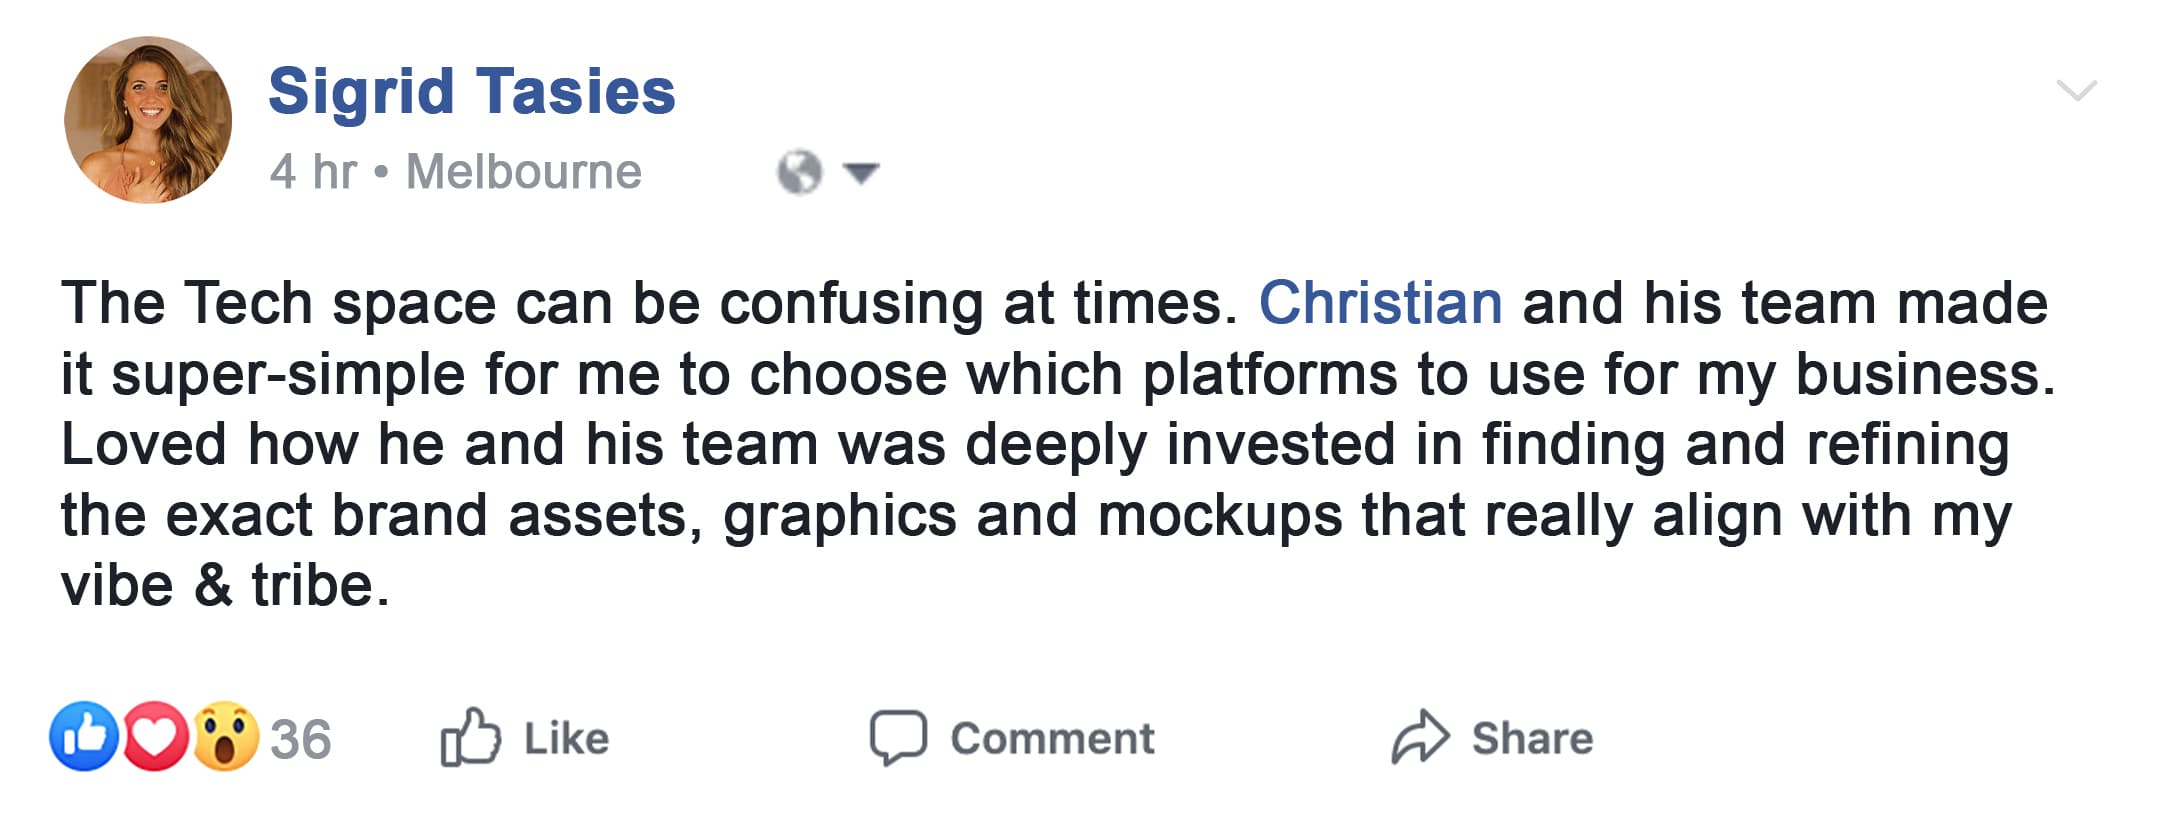2160x831 pixels.
Task: View the 36 reactions count
Action: pyautogui.click(x=300, y=740)
